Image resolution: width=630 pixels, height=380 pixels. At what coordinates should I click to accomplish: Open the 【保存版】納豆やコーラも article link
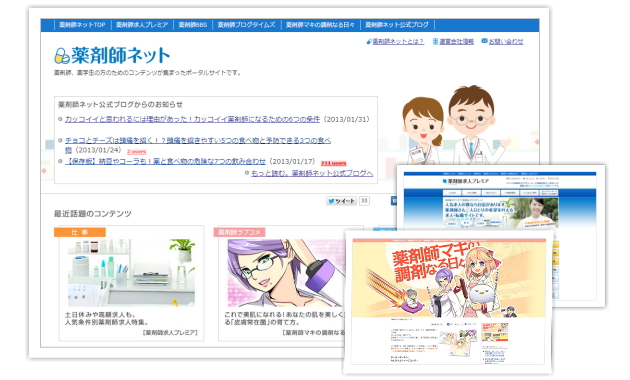pyautogui.click(x=165, y=161)
